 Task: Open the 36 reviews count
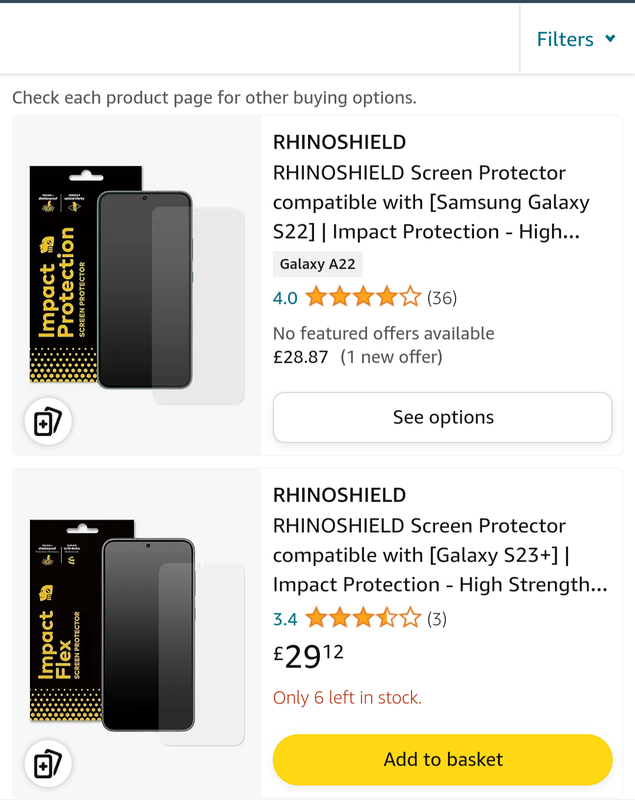click(442, 297)
